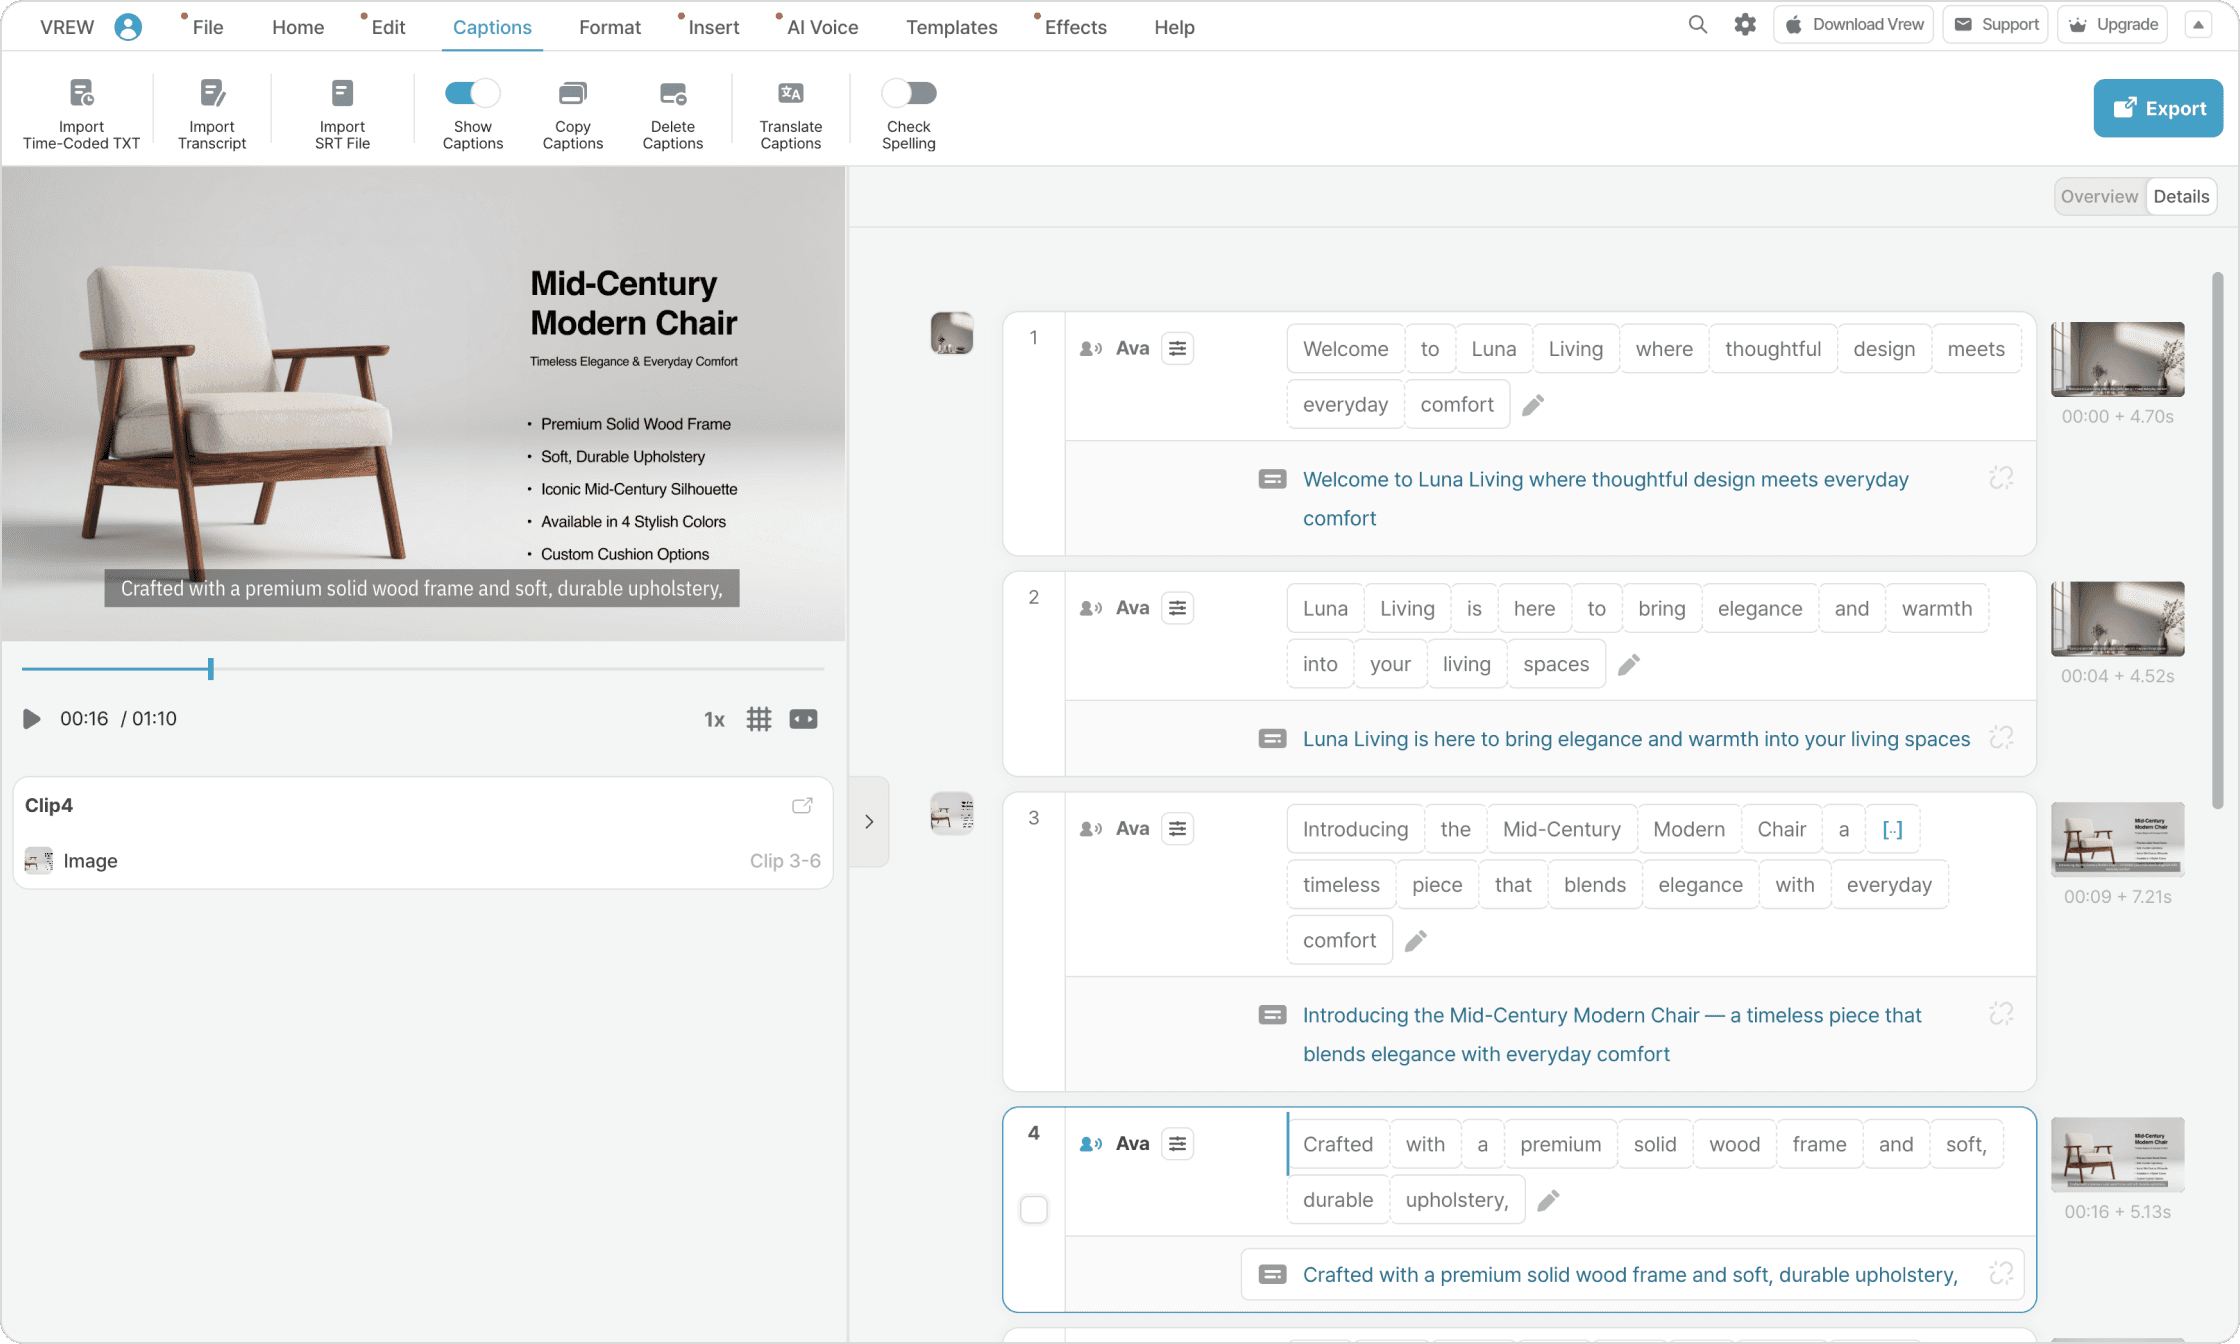Click the grid overlay icon under preview

(x=759, y=719)
